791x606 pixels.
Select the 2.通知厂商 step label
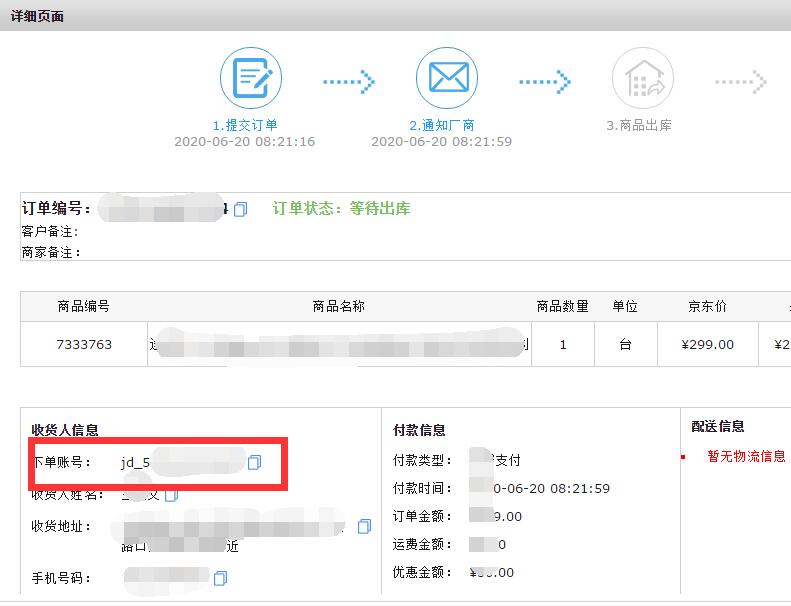(x=441, y=125)
